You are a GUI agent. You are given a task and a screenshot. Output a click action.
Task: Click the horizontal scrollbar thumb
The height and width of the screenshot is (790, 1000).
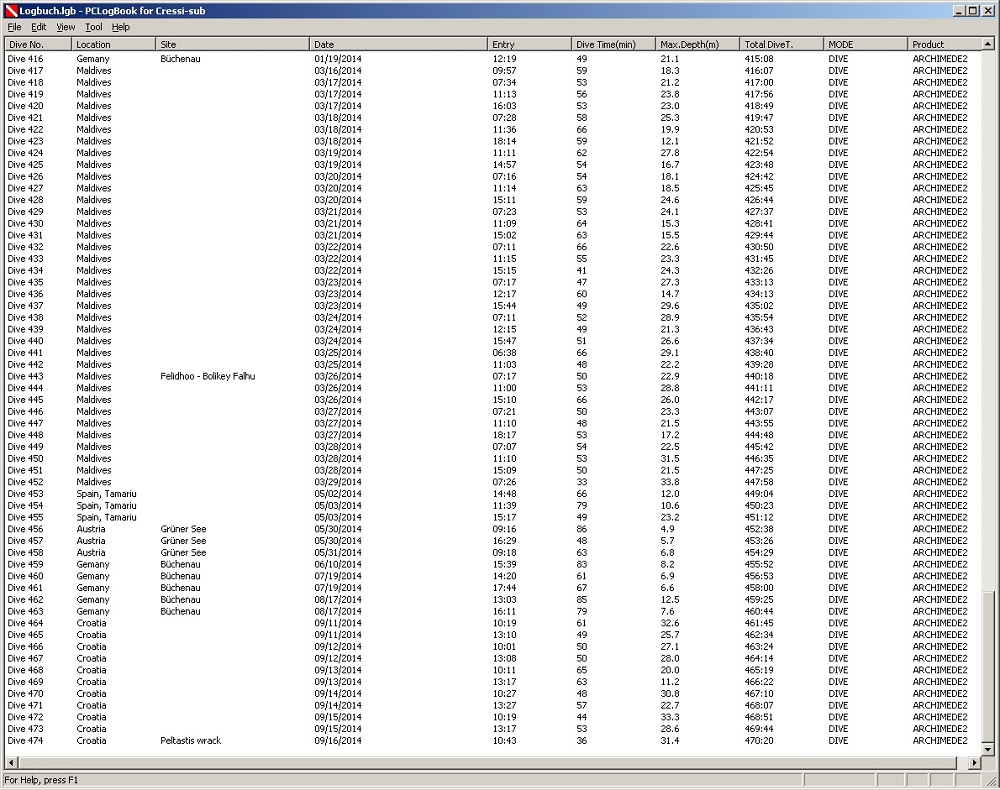487,763
